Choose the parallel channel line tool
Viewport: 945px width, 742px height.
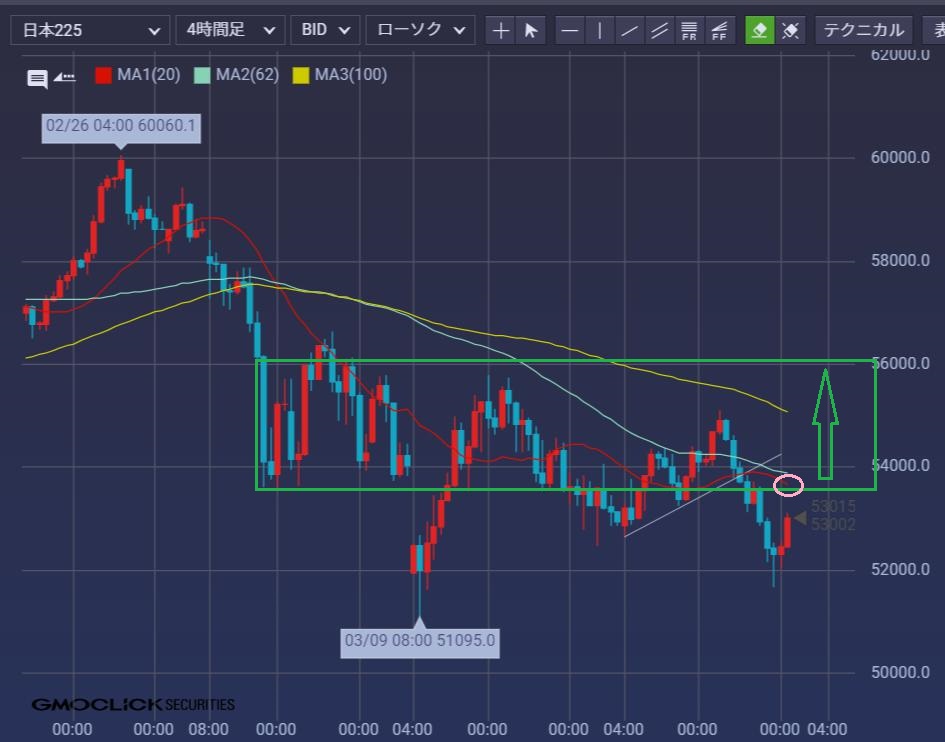[x=659, y=30]
